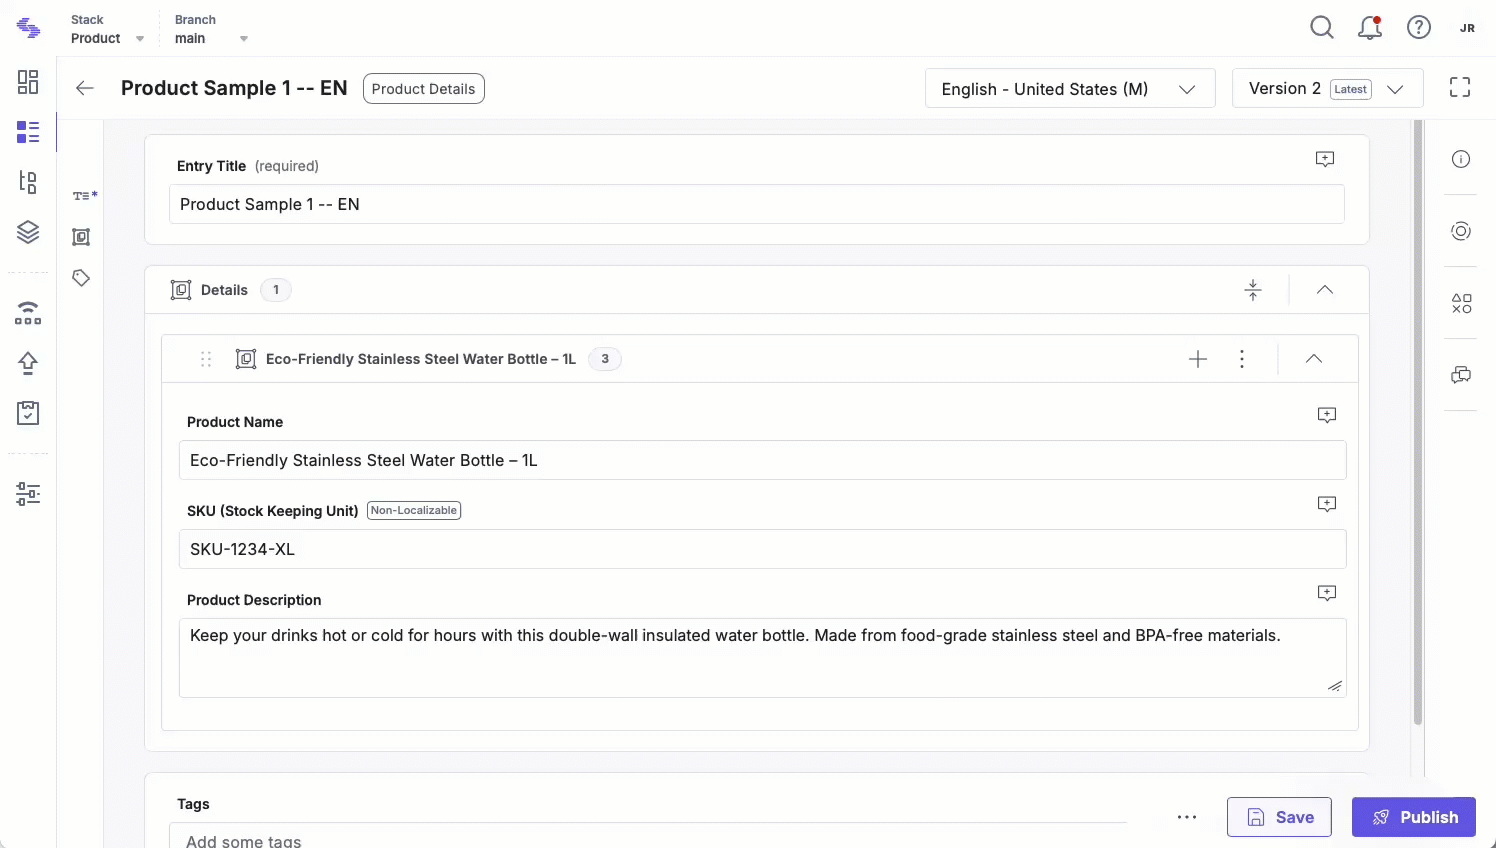This screenshot has height=848, width=1496.
Task: Open the Version 2 dropdown
Action: pyautogui.click(x=1327, y=88)
